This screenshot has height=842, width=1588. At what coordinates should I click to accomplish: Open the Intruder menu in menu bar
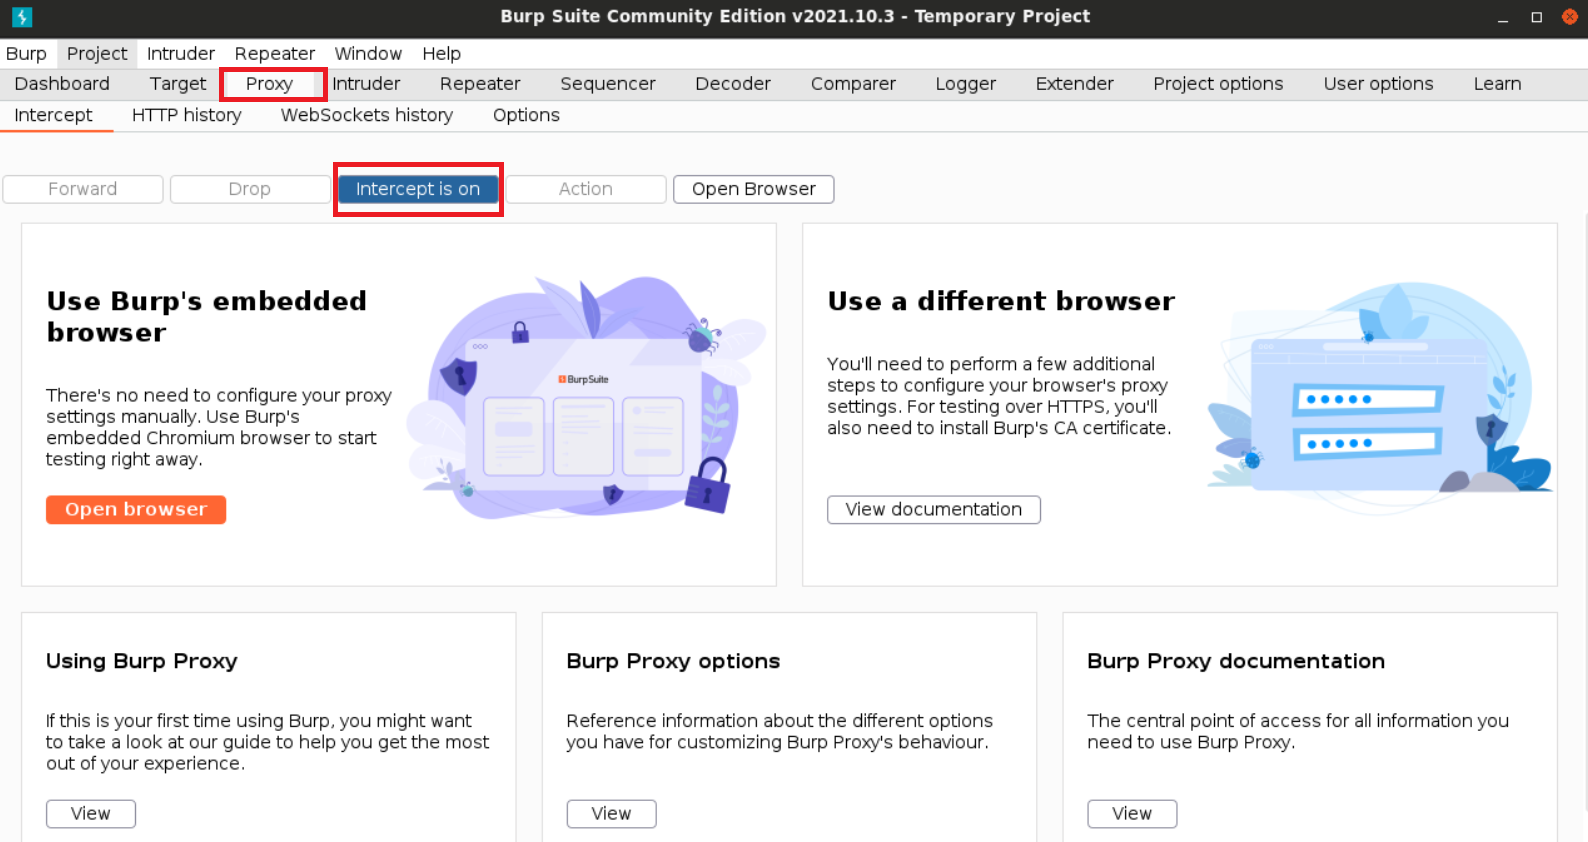click(181, 54)
